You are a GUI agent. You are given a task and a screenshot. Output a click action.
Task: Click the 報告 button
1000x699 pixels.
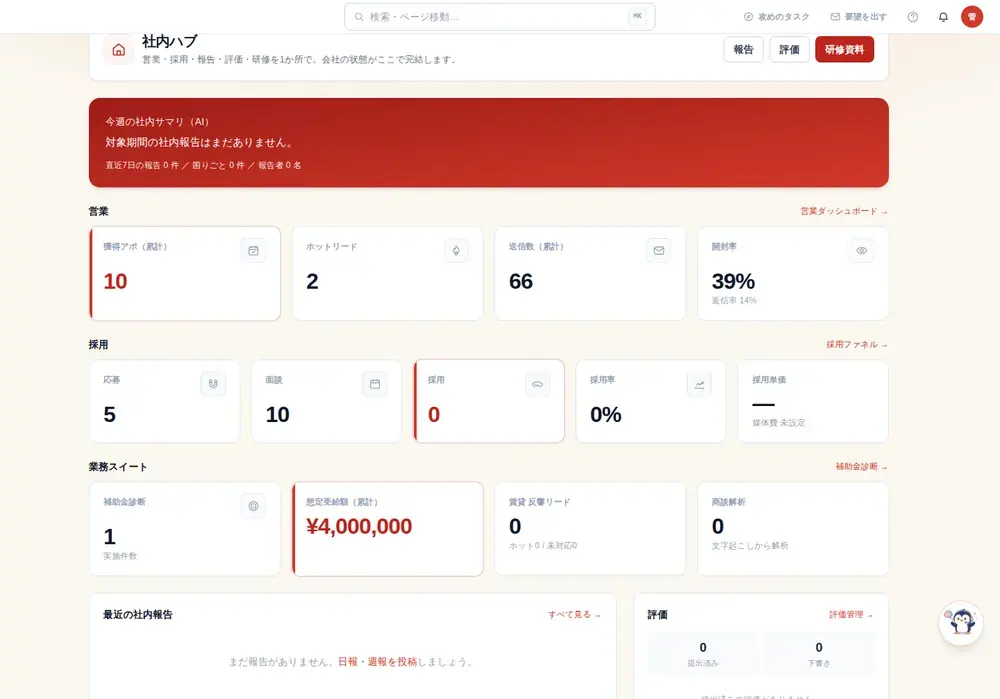[744, 50]
